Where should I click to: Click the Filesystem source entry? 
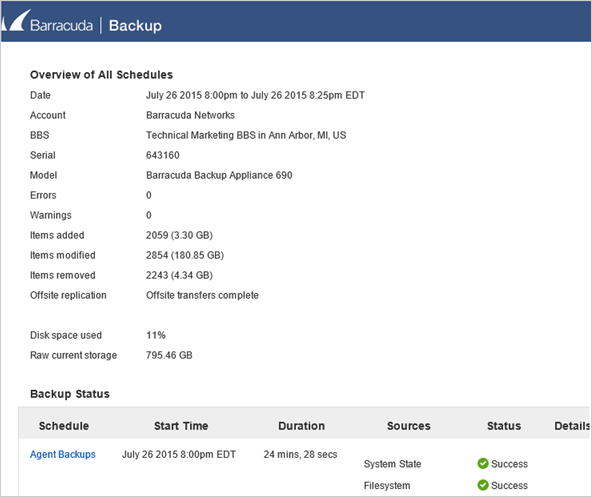click(x=387, y=485)
